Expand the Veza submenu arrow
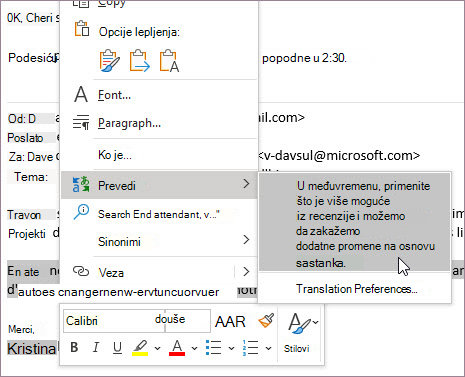Viewport: 465px width, 377px height. [246, 271]
